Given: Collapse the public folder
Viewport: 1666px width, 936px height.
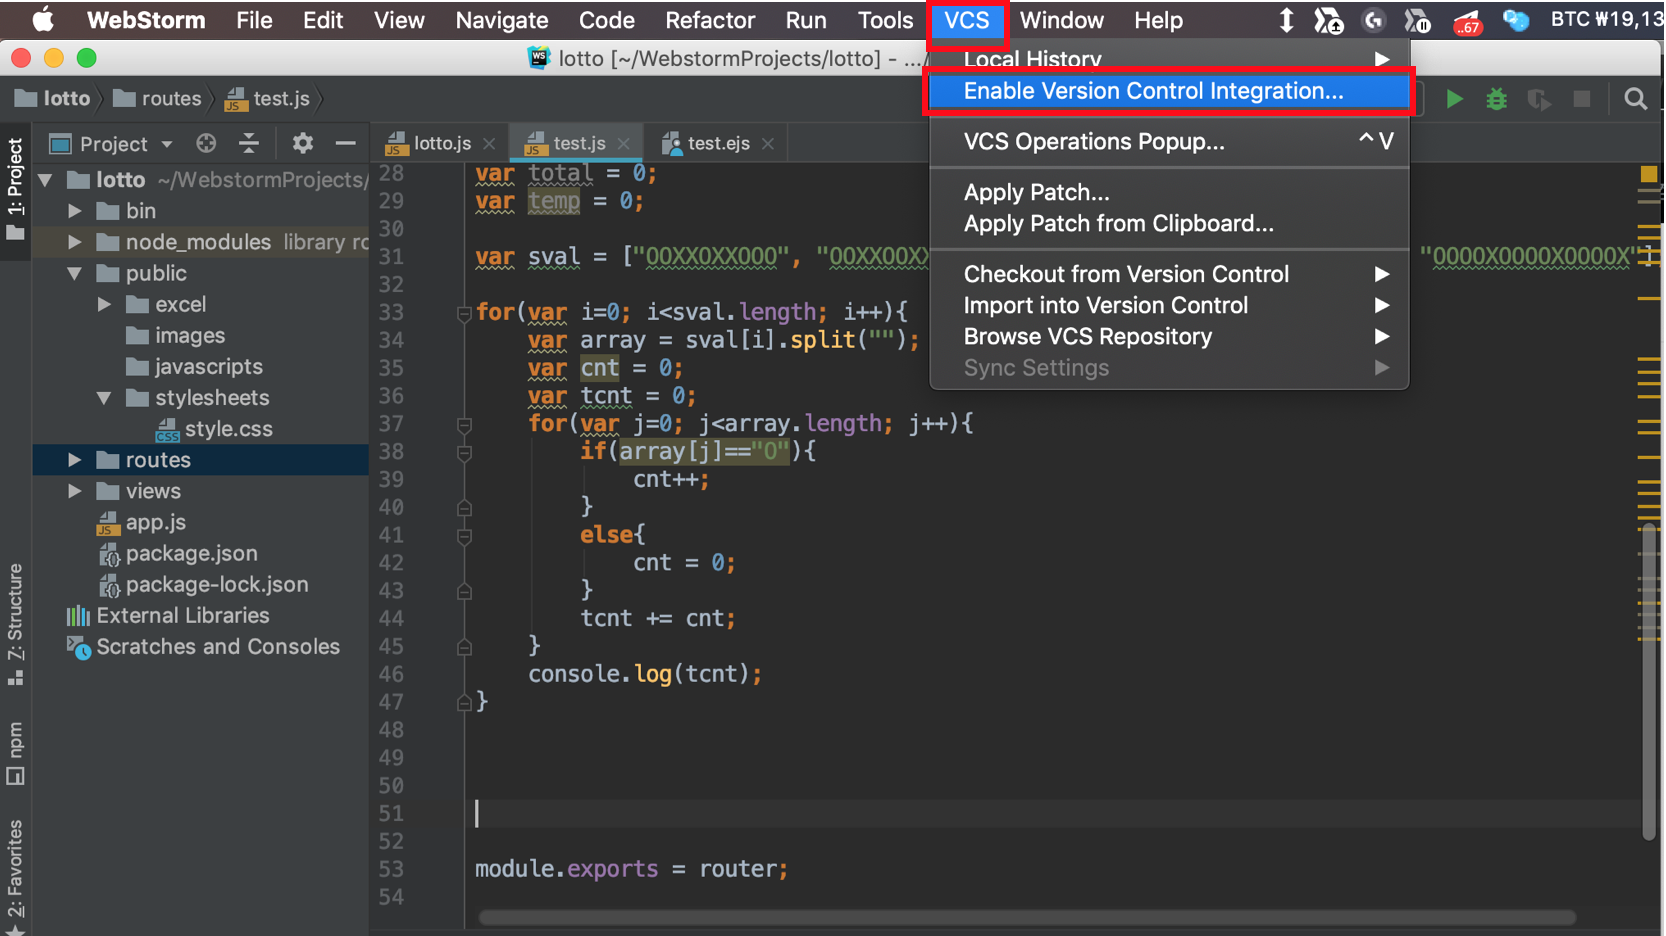Looking at the screenshot, I should coord(75,273).
